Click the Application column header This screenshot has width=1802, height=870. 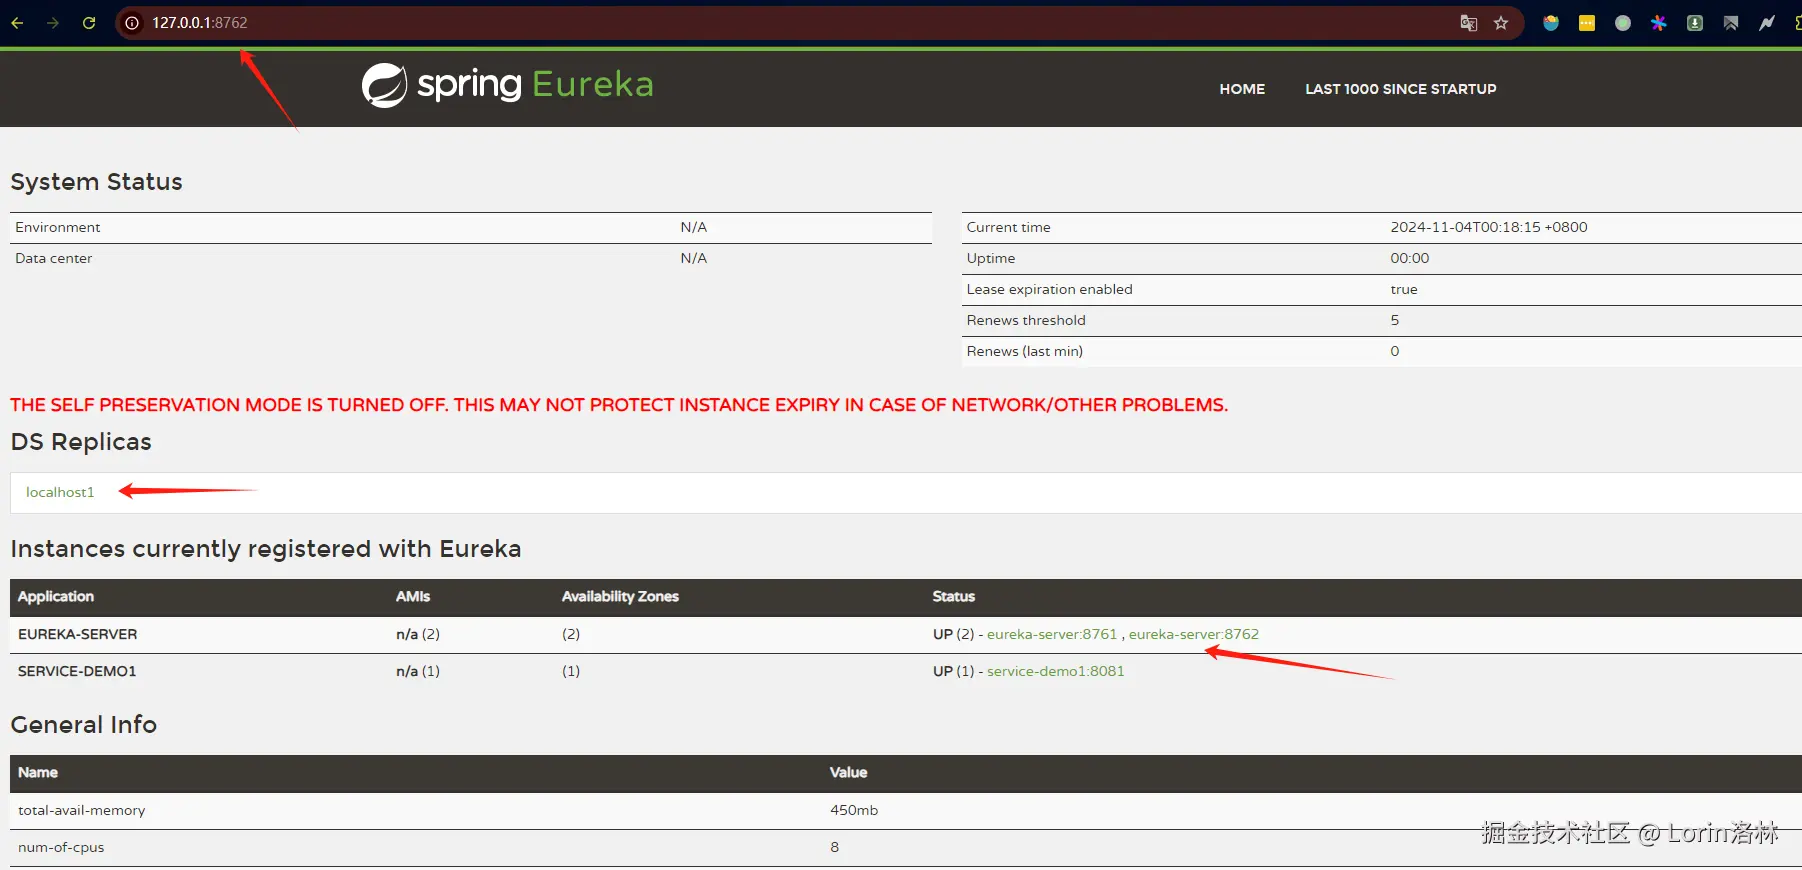click(56, 596)
